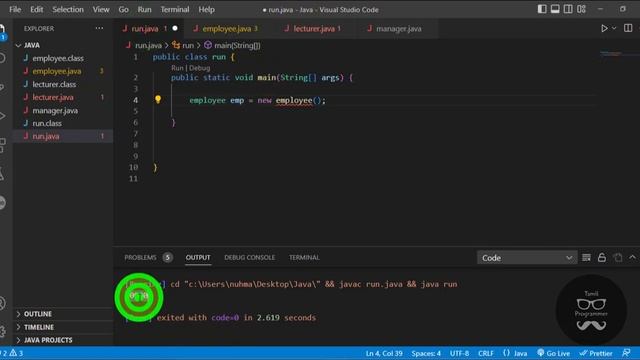The height and width of the screenshot is (360, 640).
Task: Open the Manage gear icon
Action: pyautogui.click(x=2, y=331)
